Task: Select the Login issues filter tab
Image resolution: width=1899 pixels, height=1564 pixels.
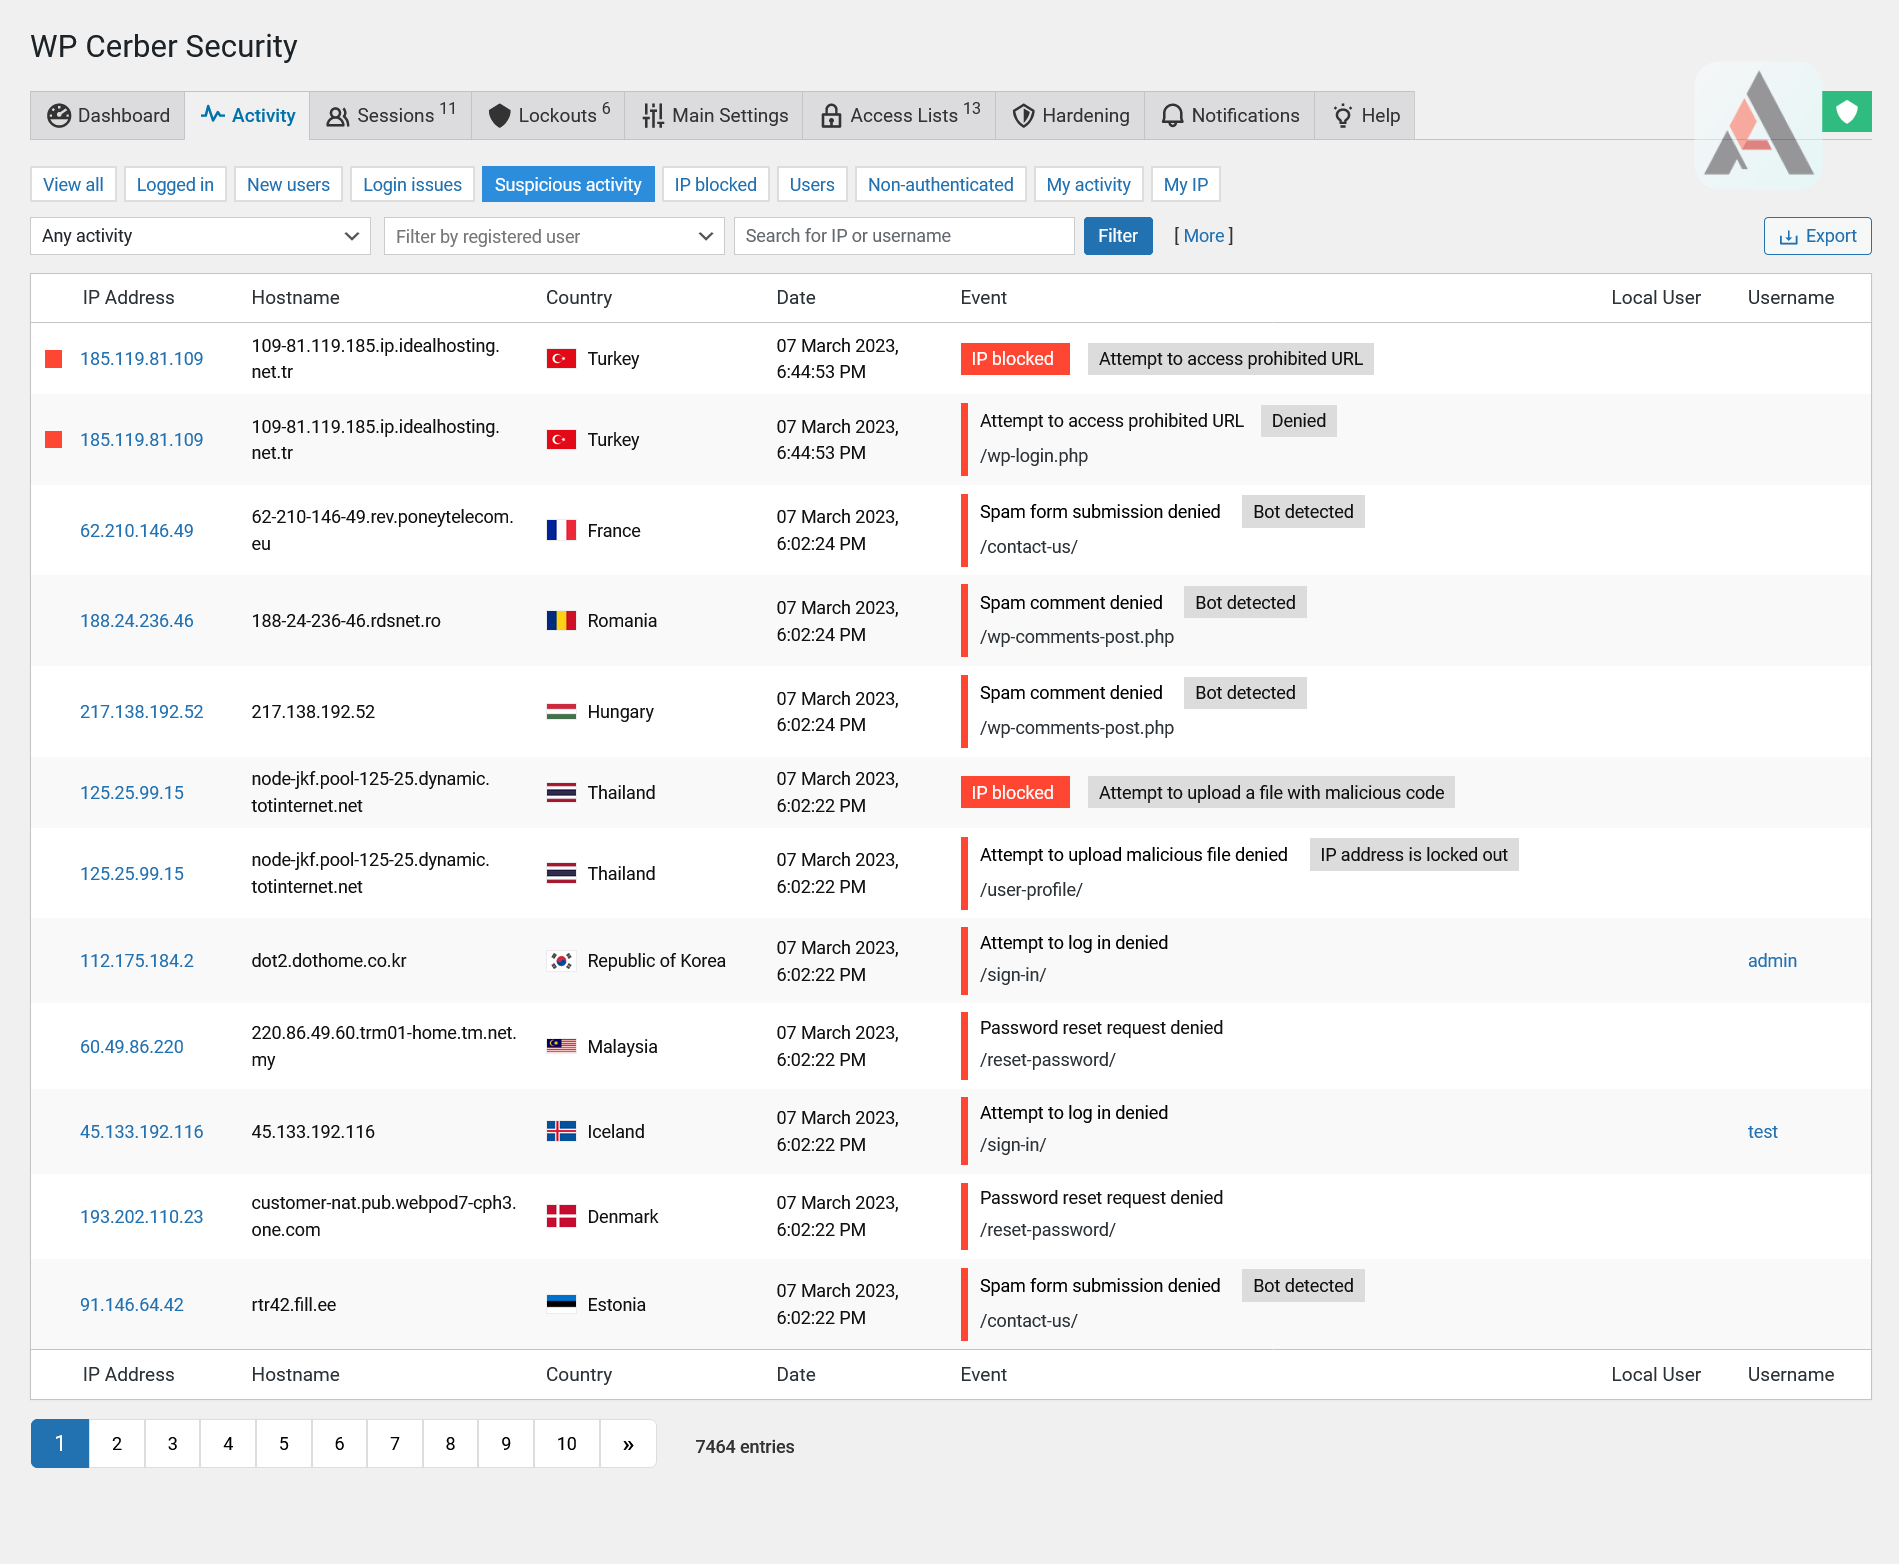Action: pyautogui.click(x=412, y=185)
